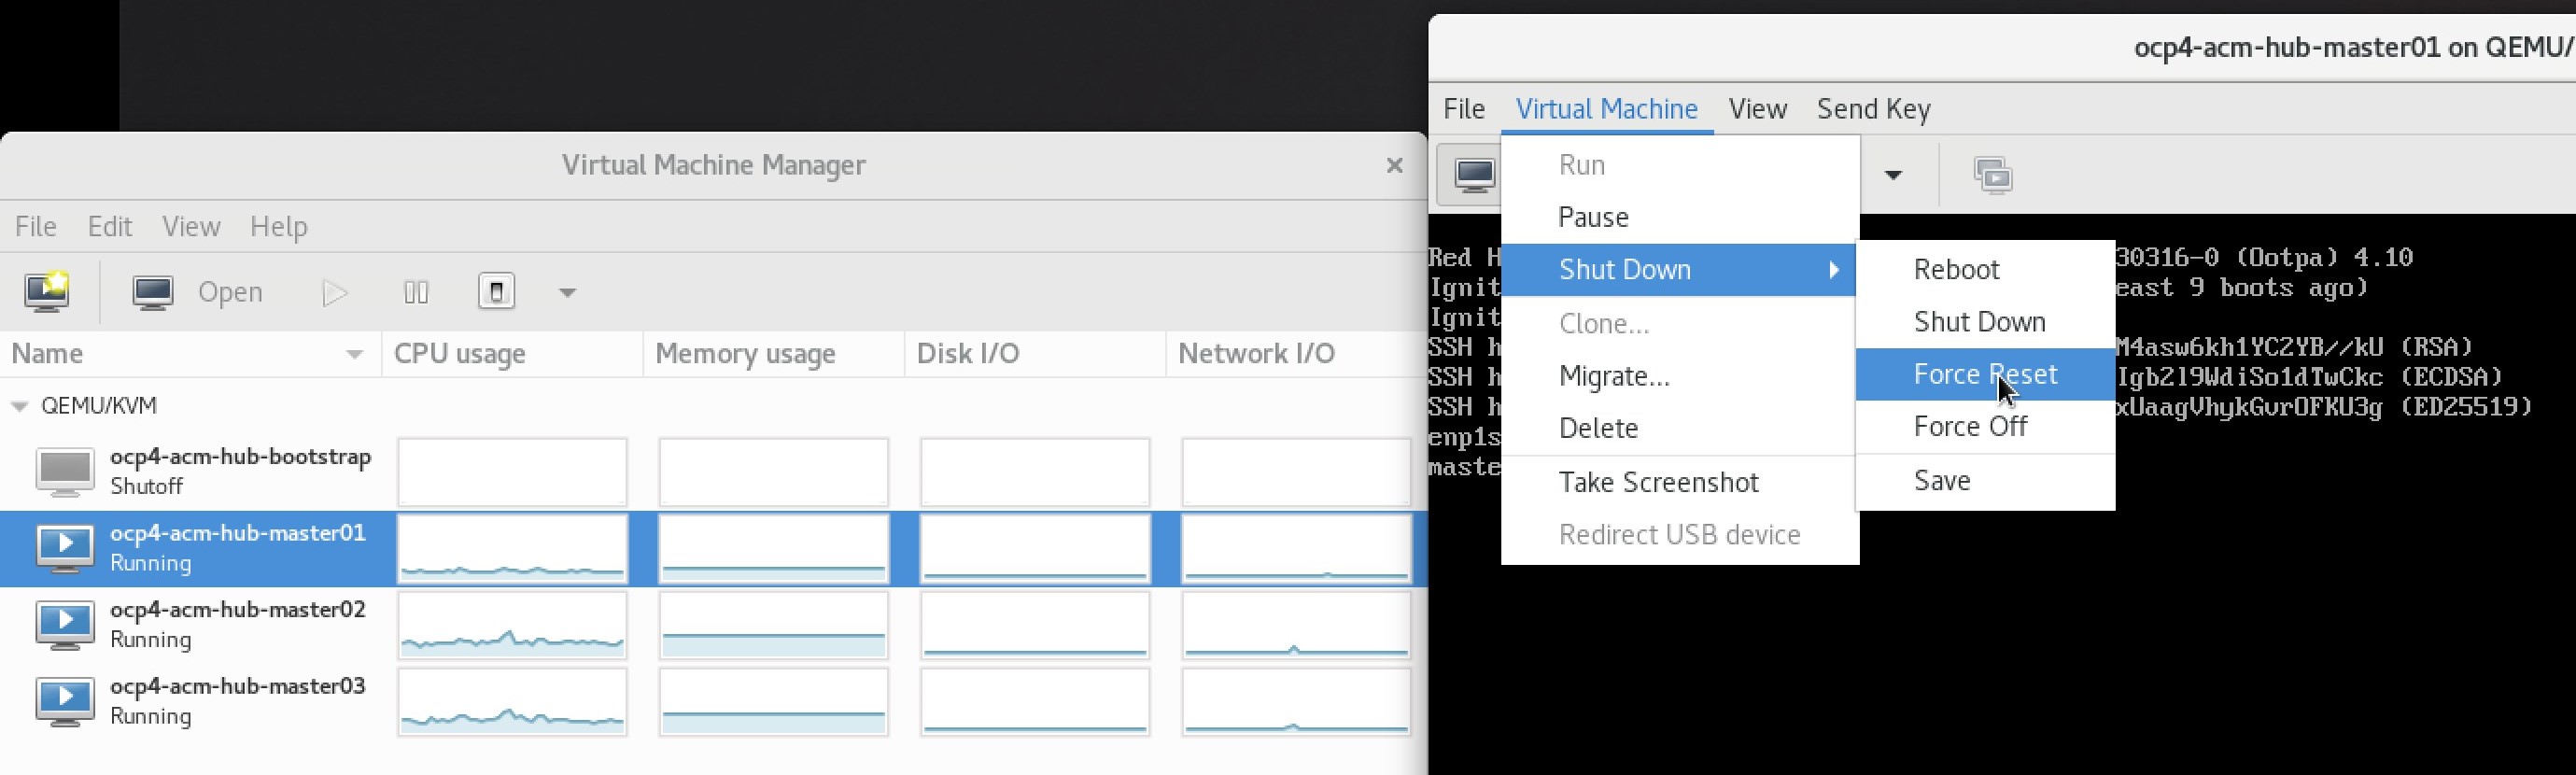2576x775 pixels.
Task: Close the Virtual Machine Manager window
Action: coord(1394,165)
